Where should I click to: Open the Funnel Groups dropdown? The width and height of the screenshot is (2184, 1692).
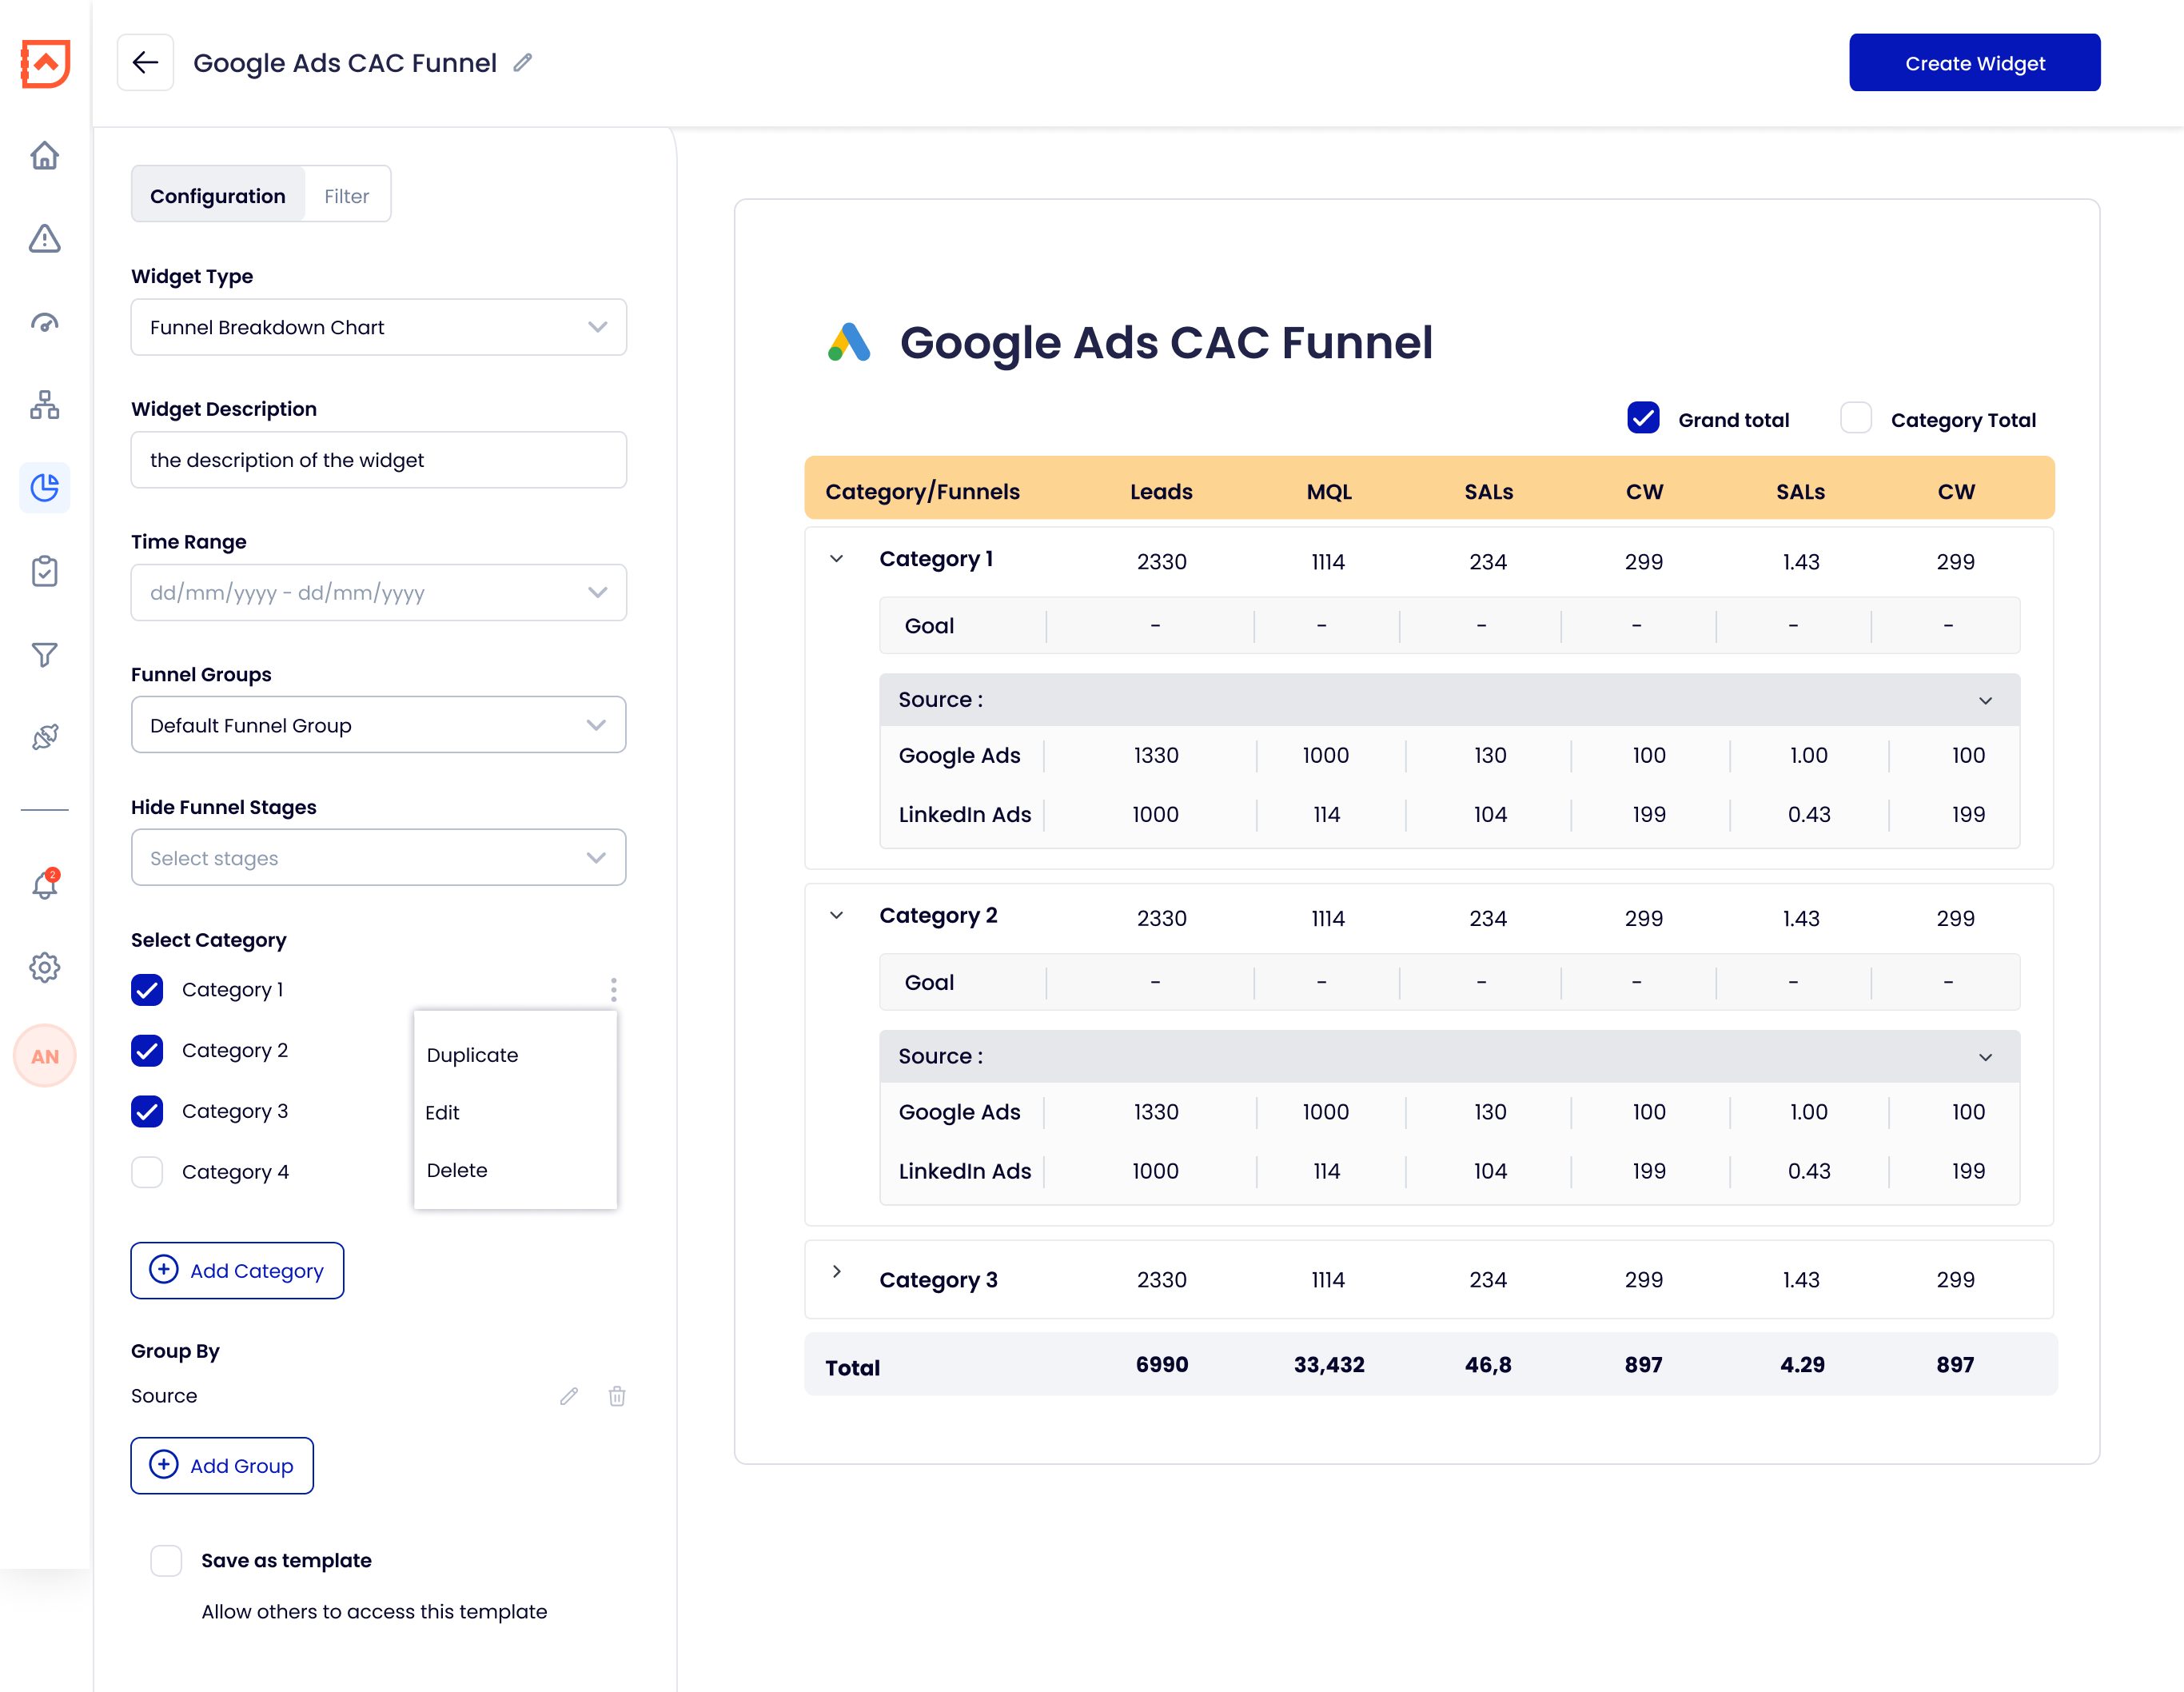[379, 725]
